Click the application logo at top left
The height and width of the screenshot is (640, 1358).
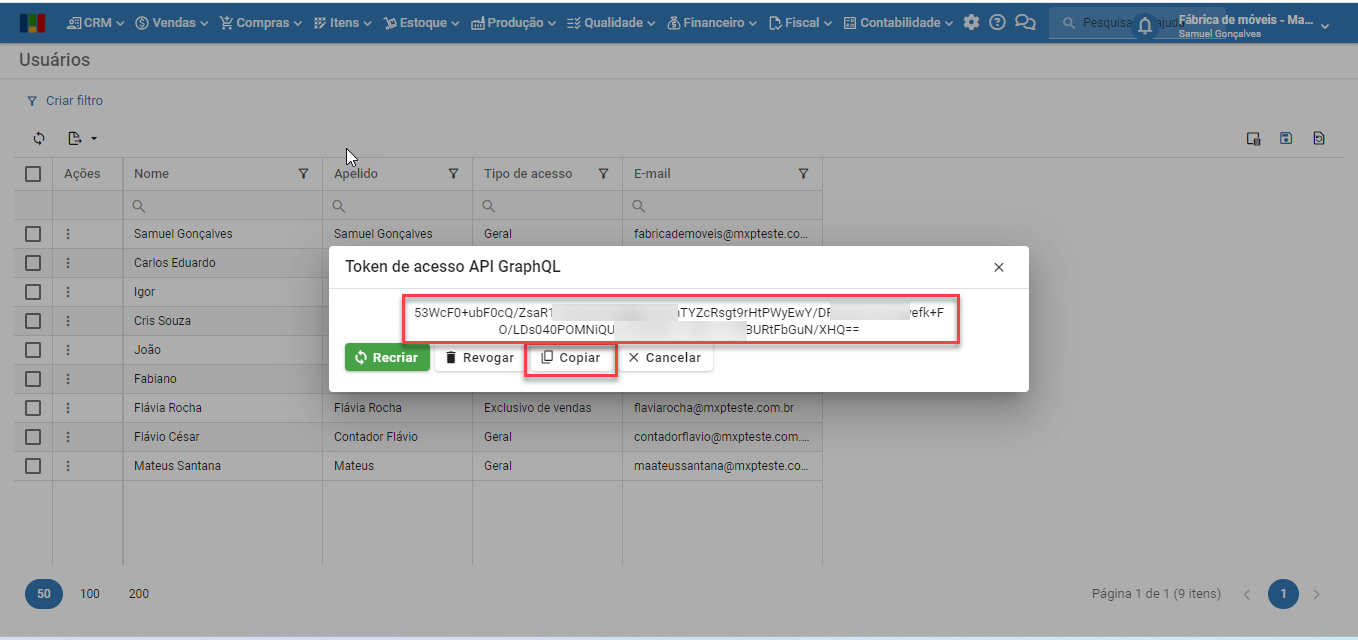32,22
